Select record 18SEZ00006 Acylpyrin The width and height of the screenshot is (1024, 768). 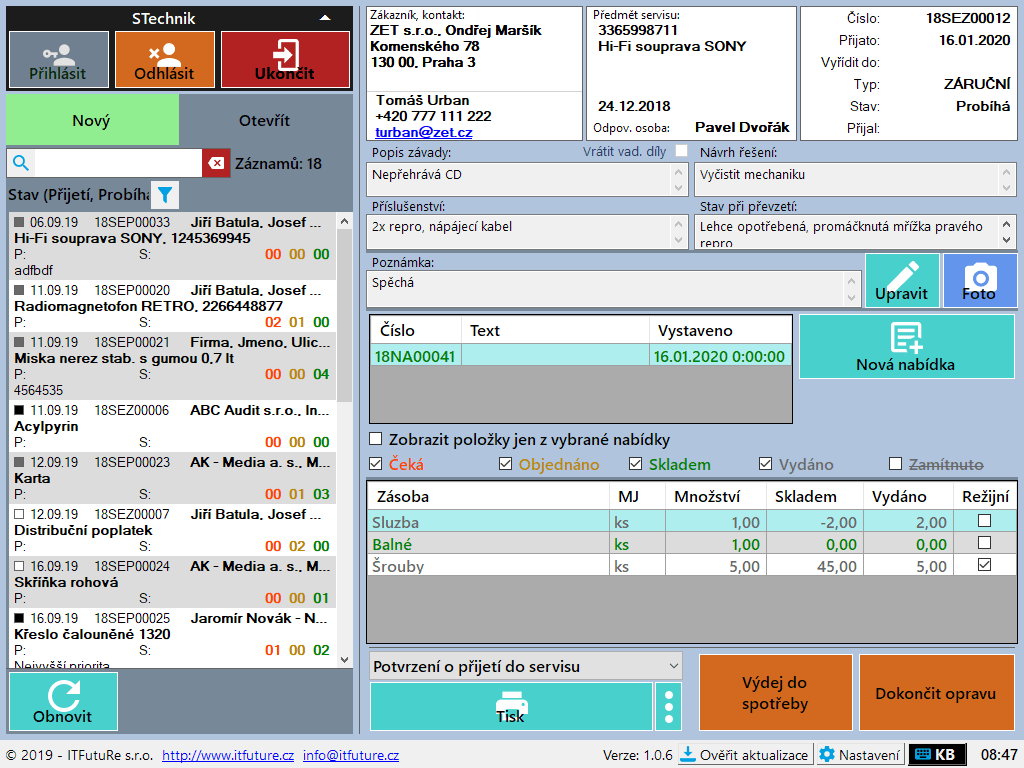click(x=172, y=426)
